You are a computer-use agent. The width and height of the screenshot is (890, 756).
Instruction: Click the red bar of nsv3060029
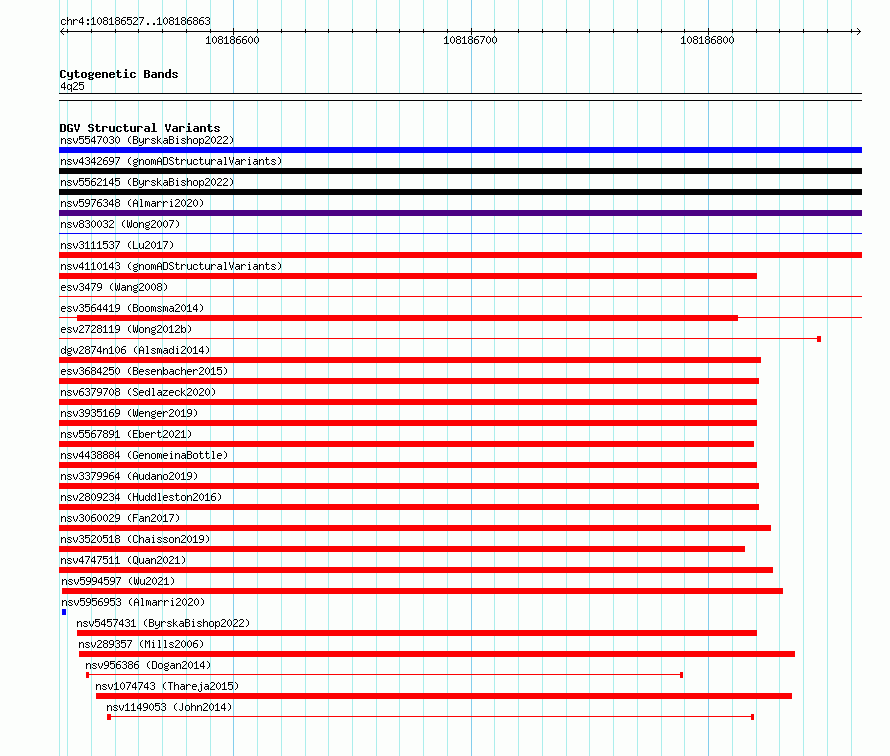[415, 528]
